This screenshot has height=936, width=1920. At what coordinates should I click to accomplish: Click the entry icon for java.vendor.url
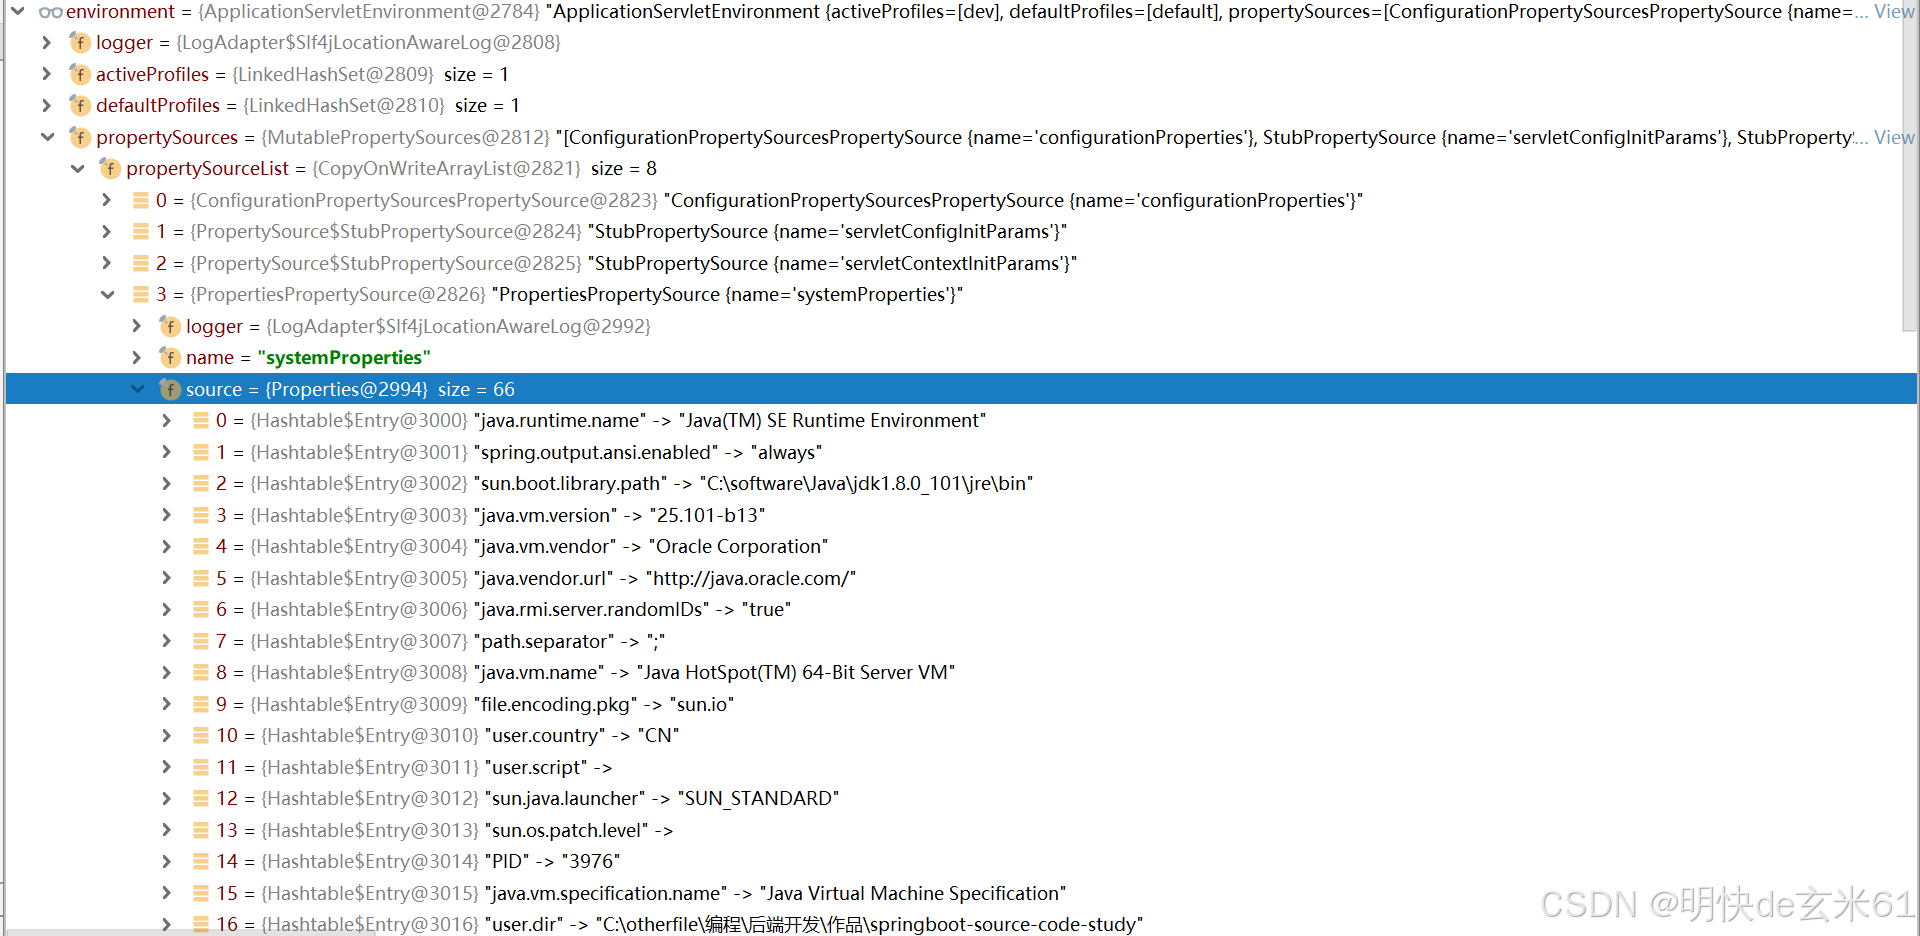pos(201,578)
